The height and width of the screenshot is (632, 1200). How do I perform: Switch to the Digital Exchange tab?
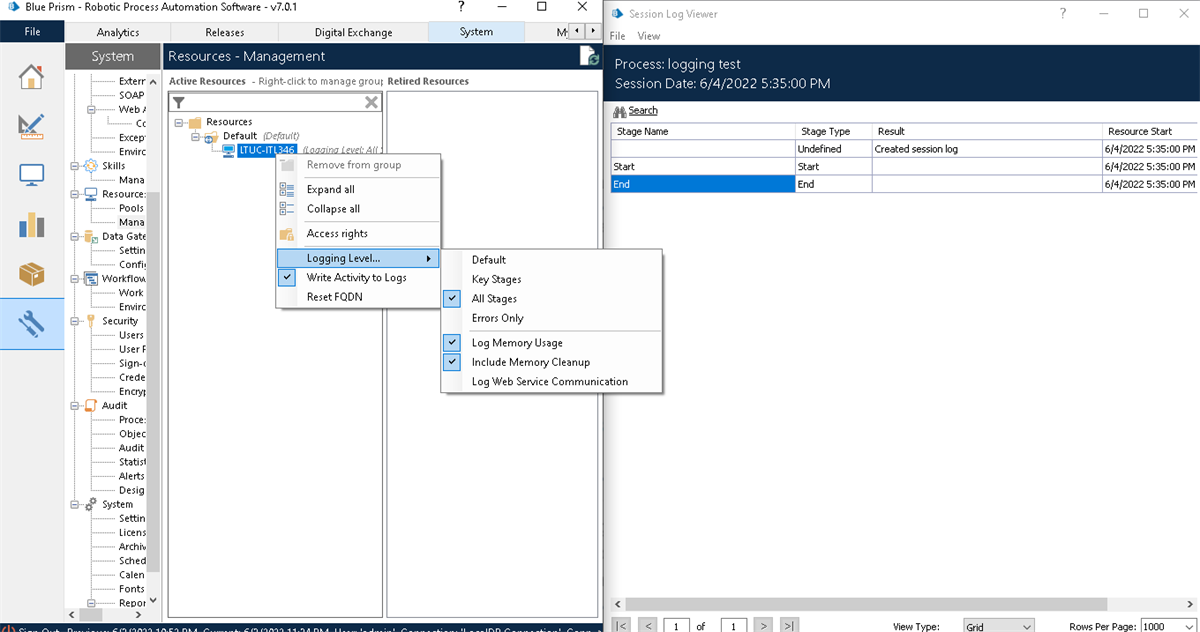352,31
